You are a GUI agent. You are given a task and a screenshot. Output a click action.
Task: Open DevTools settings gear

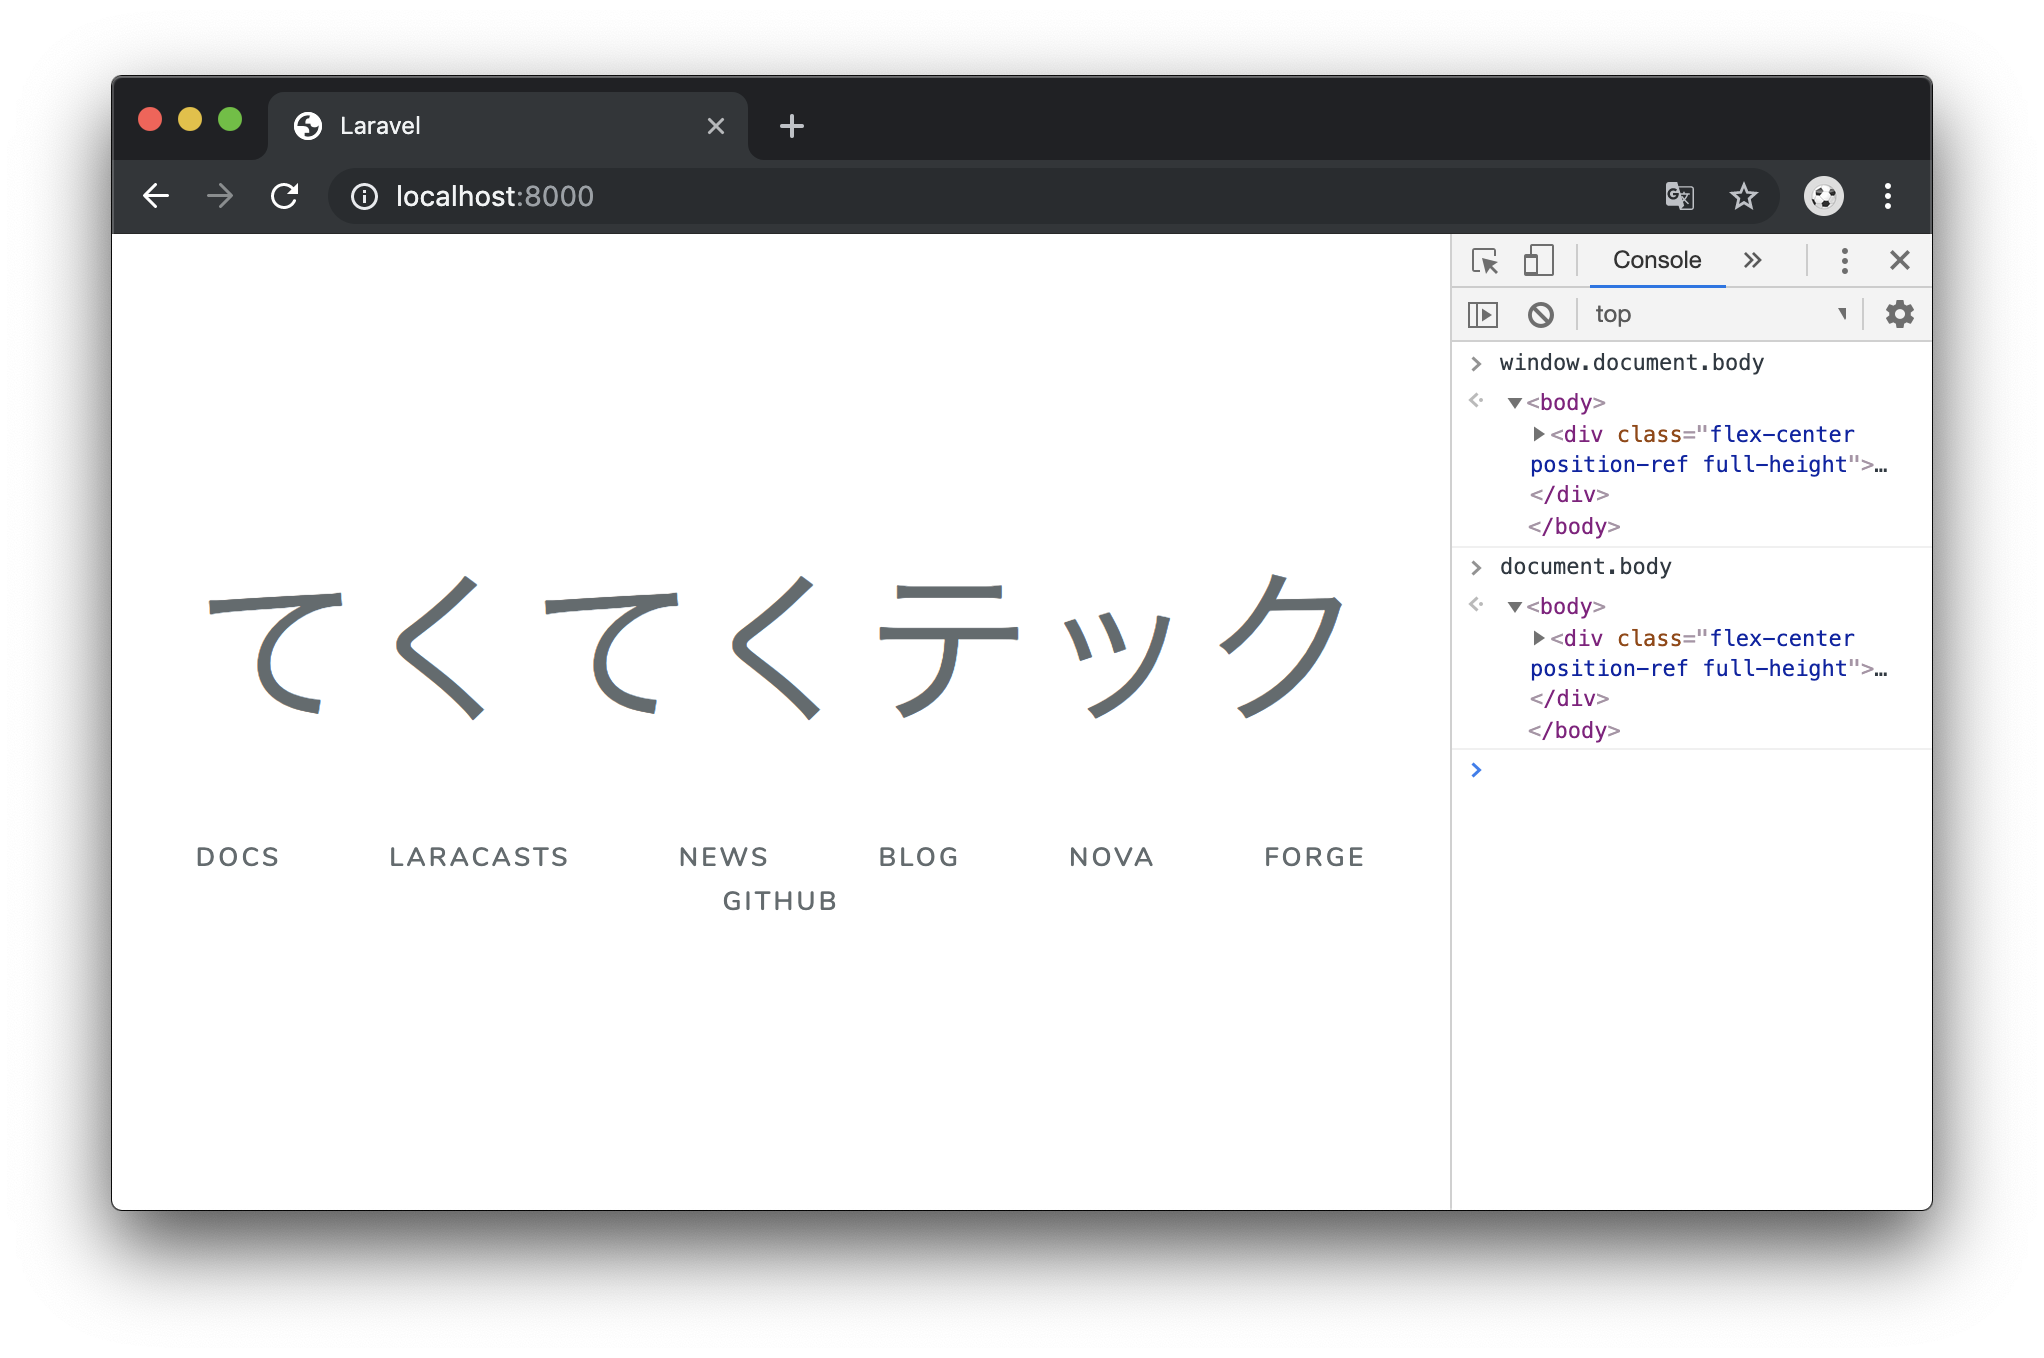[1899, 314]
